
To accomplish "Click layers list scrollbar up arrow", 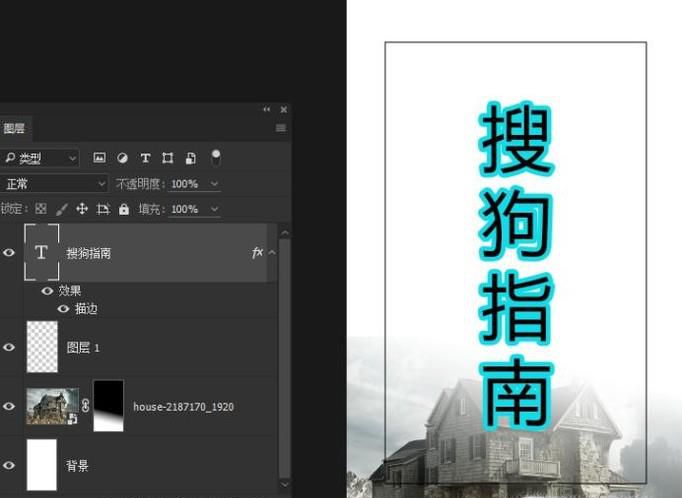I will click(284, 233).
